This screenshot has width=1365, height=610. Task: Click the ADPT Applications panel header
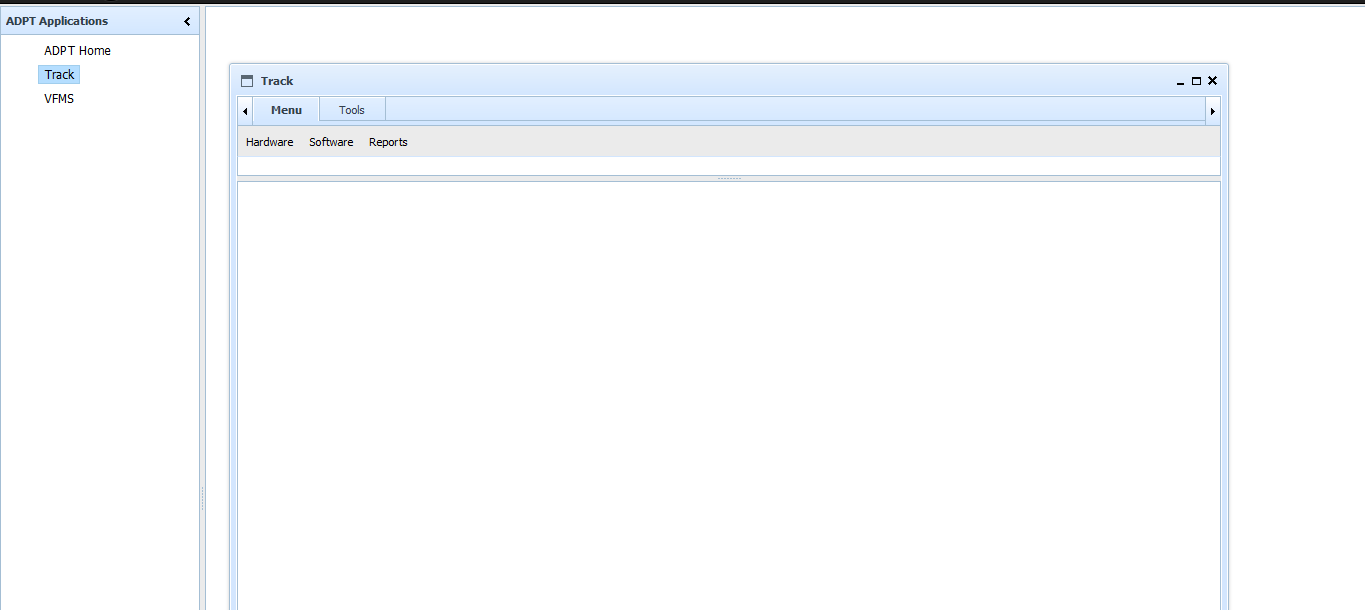tap(99, 21)
